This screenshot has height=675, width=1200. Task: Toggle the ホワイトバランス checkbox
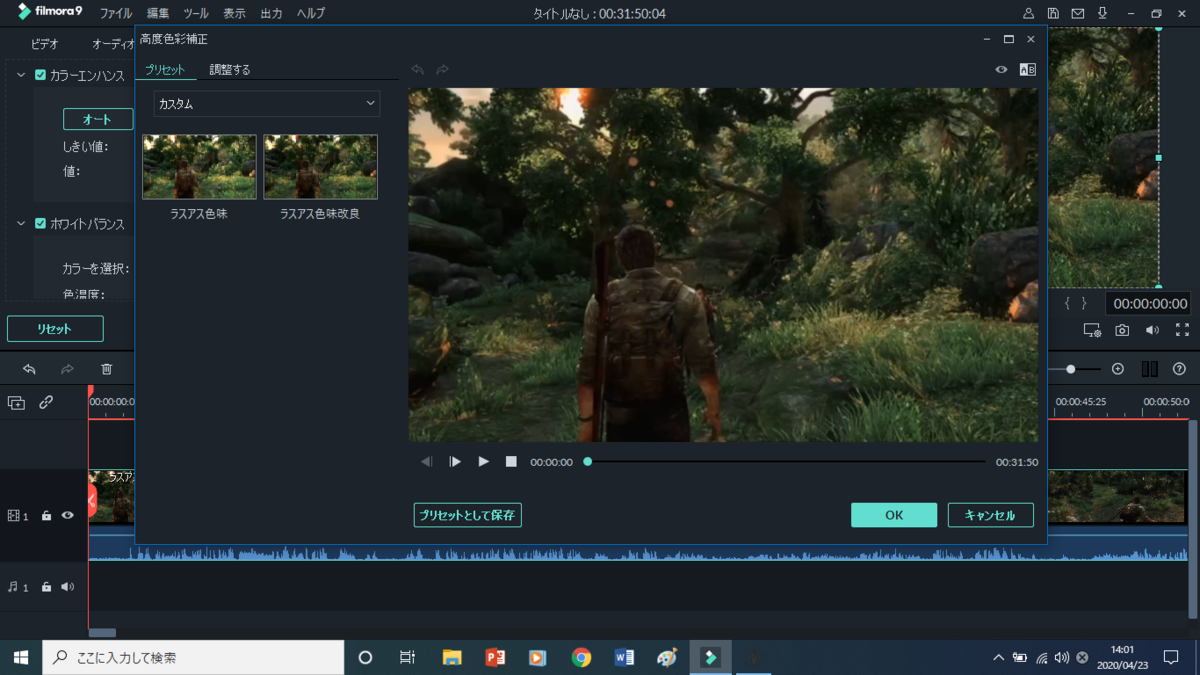[40, 224]
